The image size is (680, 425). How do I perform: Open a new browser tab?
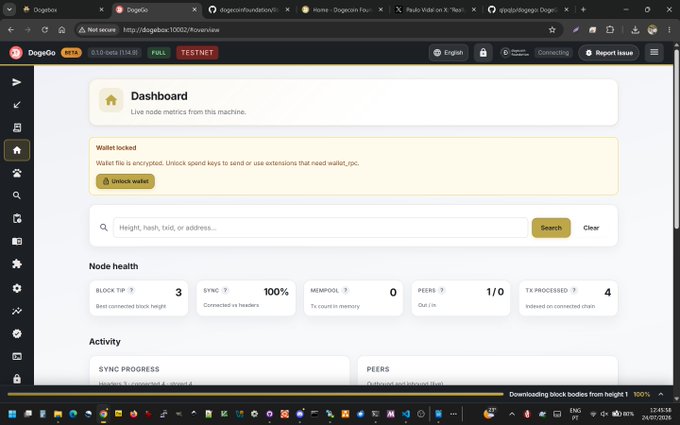583,10
